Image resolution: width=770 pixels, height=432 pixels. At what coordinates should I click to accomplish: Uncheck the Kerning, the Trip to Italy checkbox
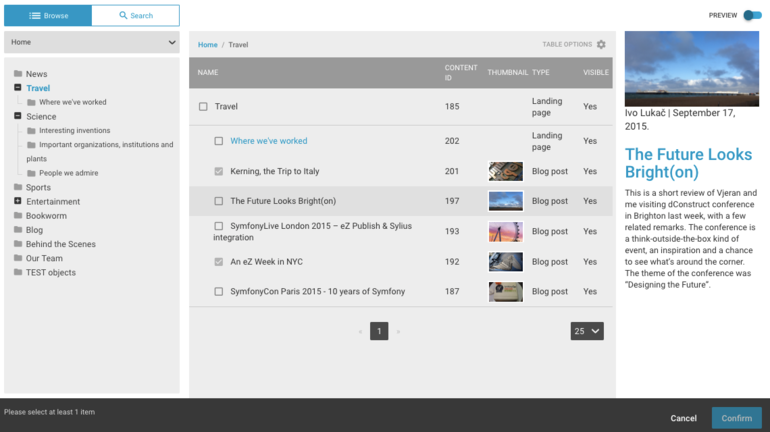219,171
